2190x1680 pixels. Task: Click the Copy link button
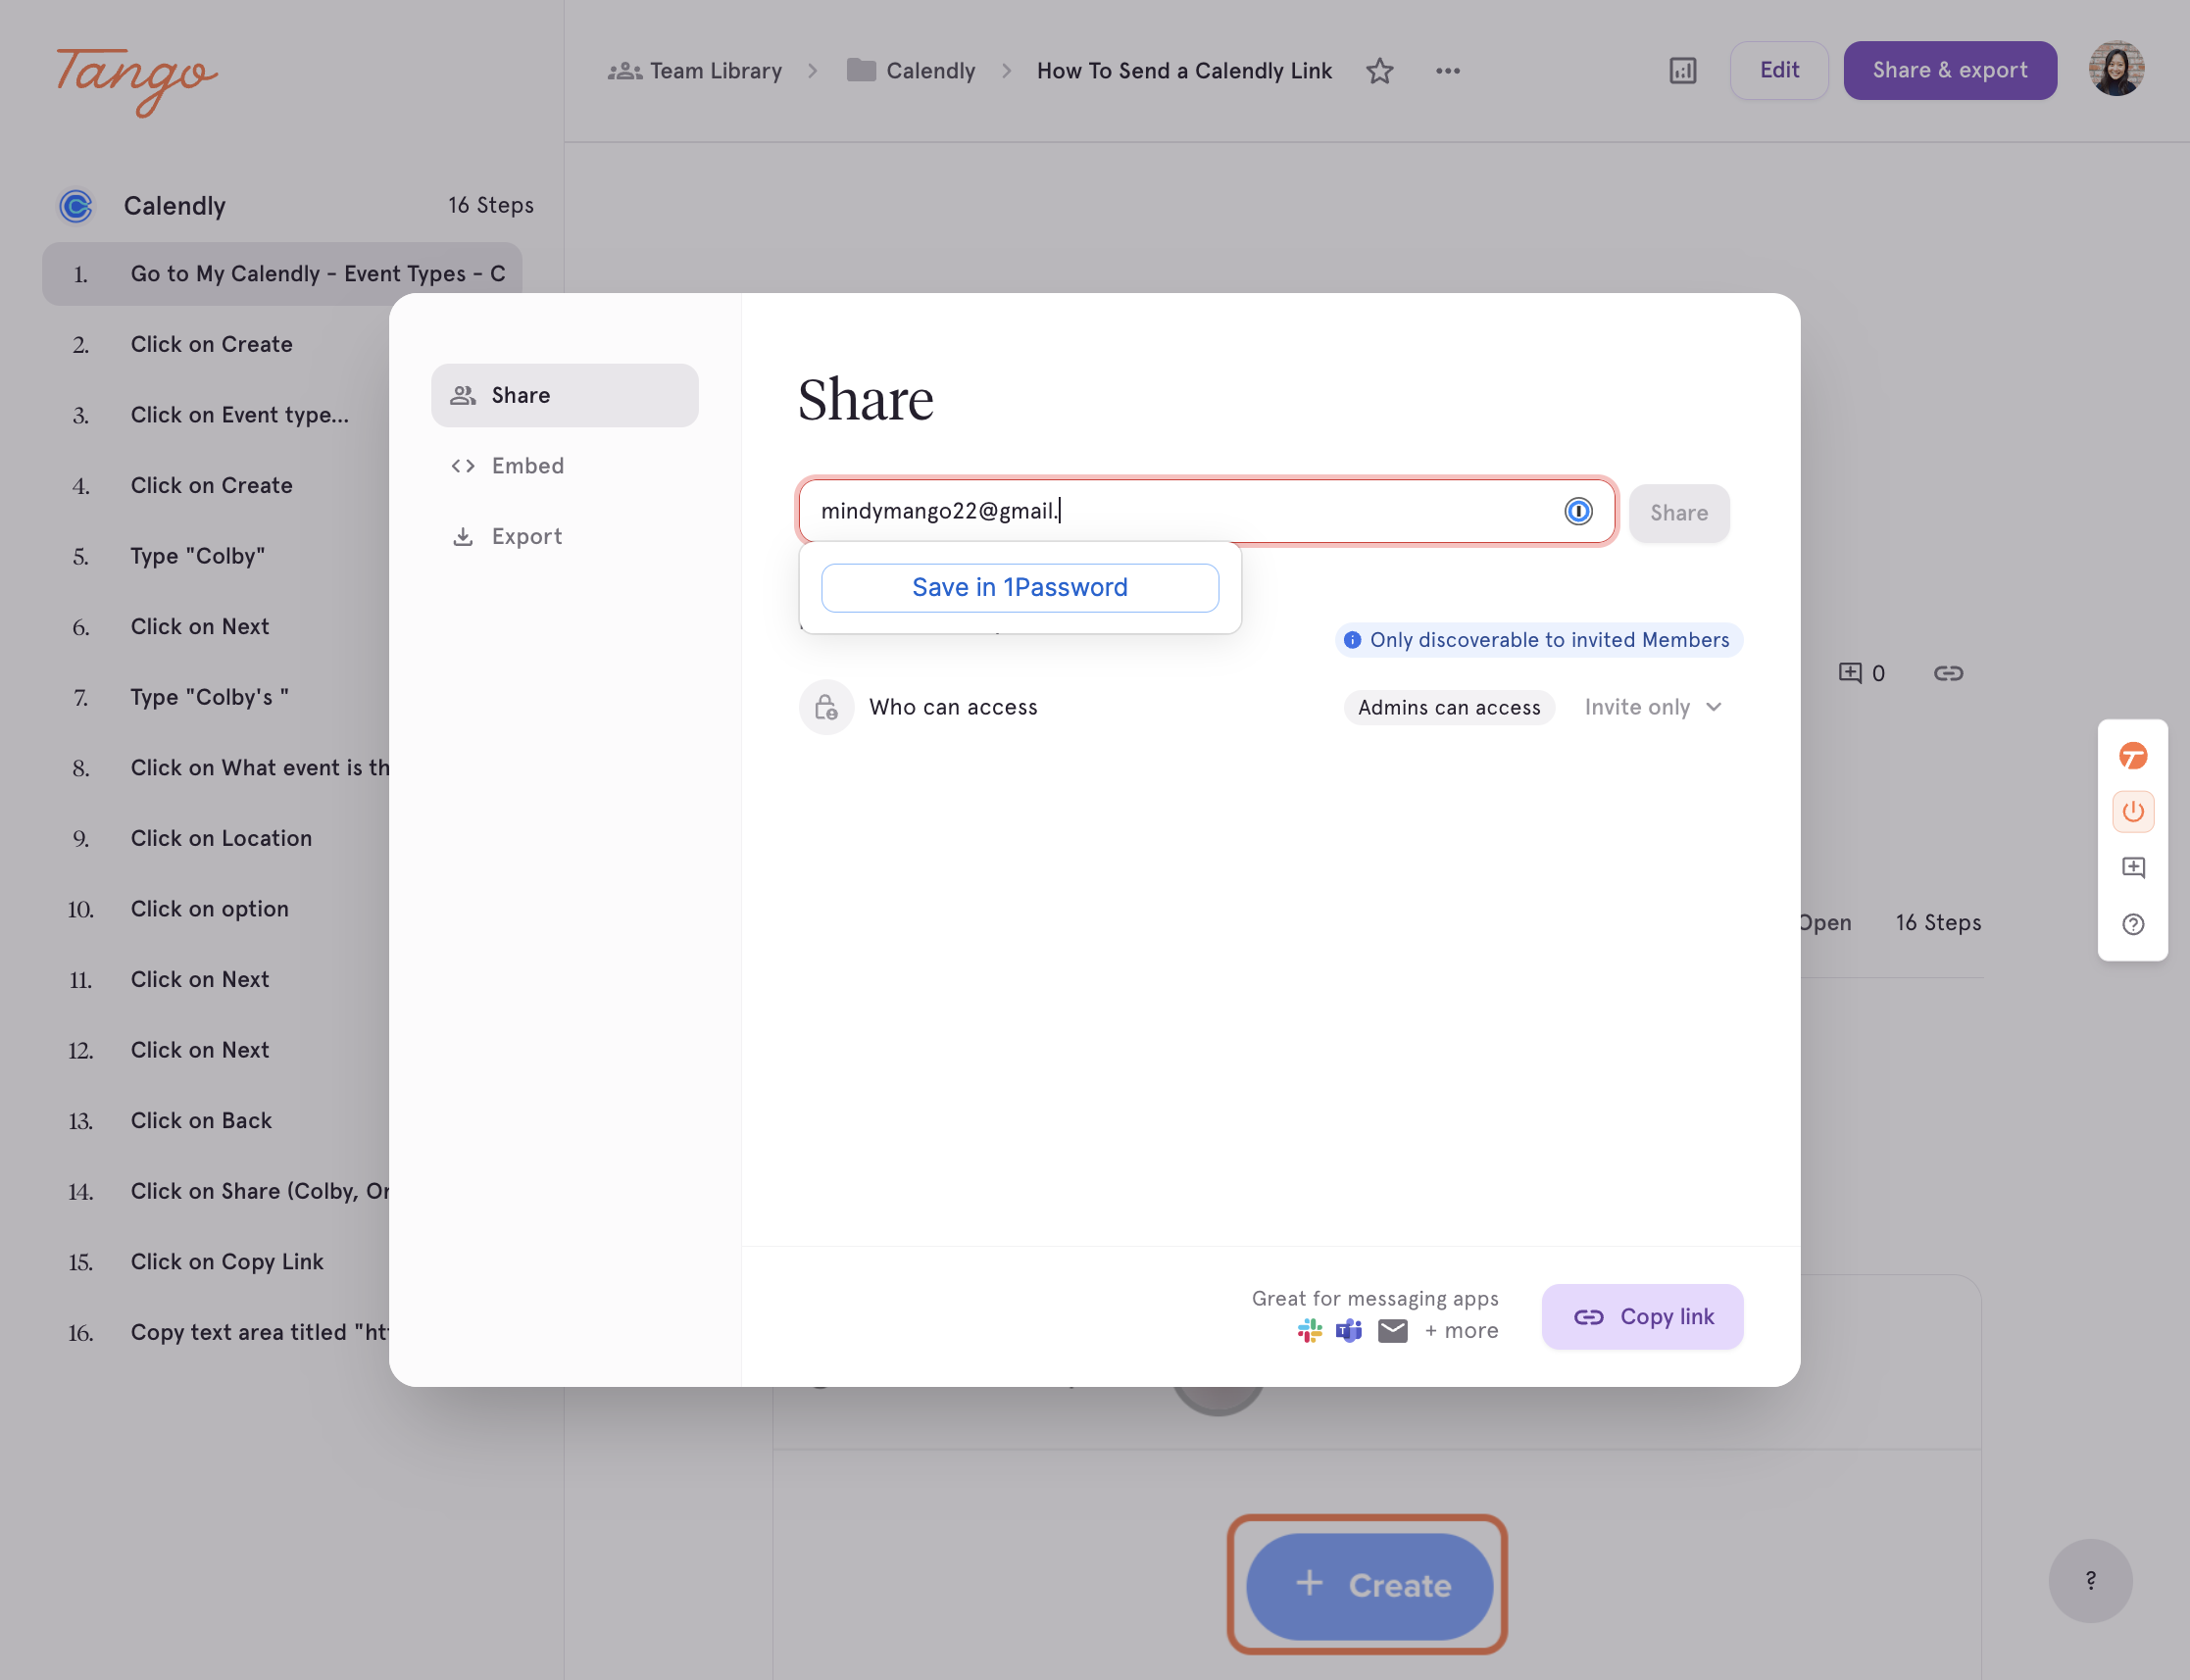[1642, 1316]
